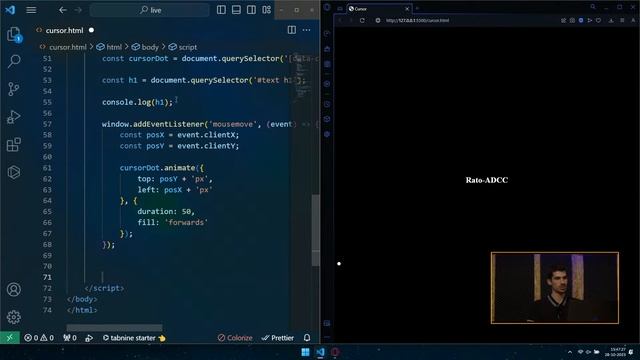
Task: Open the tabnine starter status item
Action: tap(134, 338)
